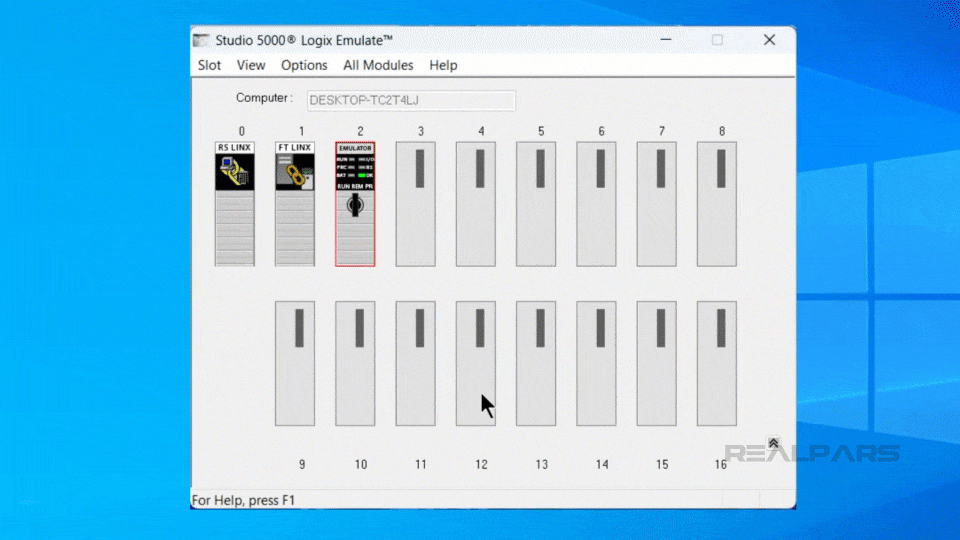This screenshot has height=540, width=960.
Task: Click the empty slot 4
Action: point(476,204)
